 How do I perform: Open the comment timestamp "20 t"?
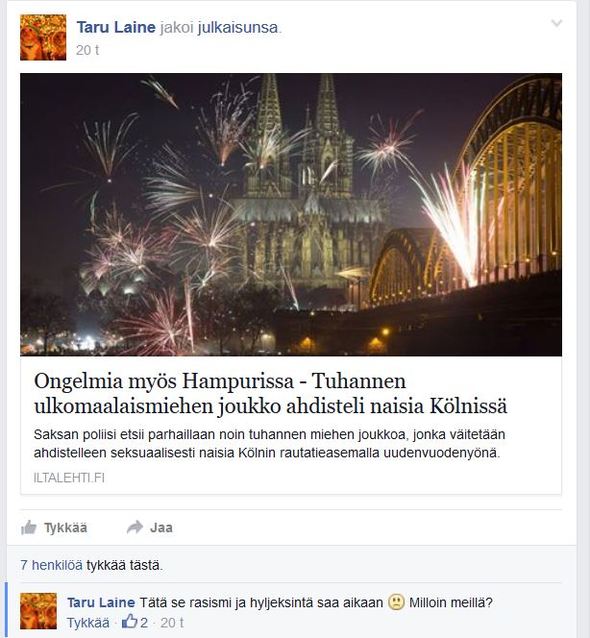click(x=172, y=623)
